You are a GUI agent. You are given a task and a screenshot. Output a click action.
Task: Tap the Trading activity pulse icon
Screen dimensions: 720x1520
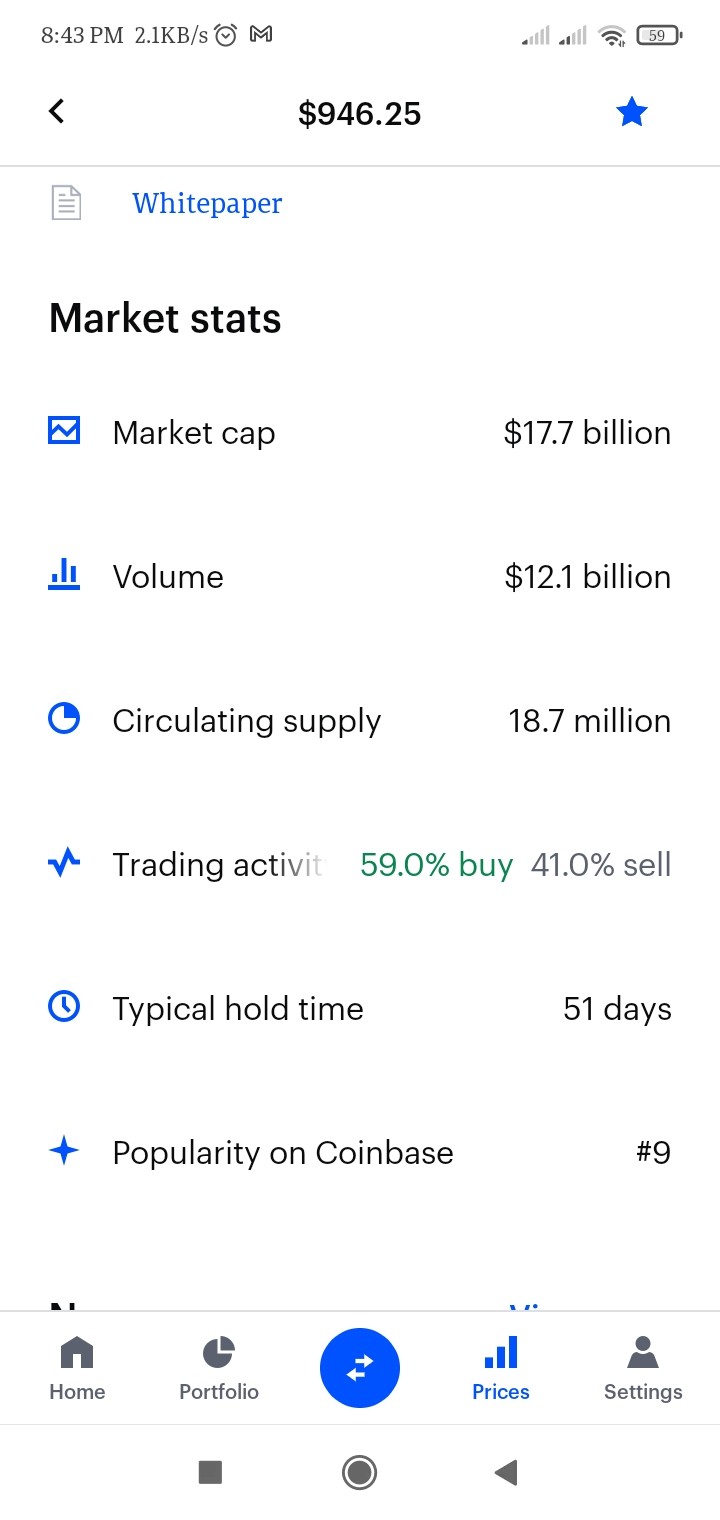[x=64, y=862]
